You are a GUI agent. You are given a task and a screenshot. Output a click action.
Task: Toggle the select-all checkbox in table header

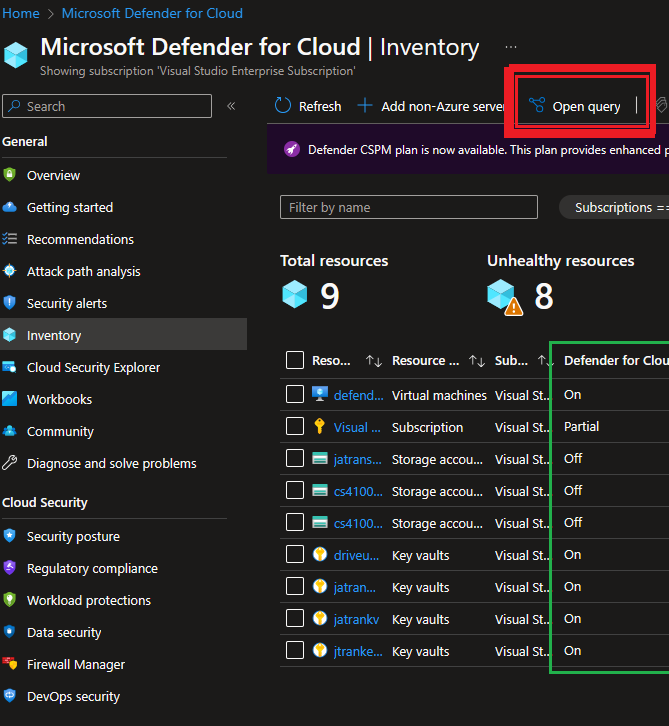tap(295, 360)
